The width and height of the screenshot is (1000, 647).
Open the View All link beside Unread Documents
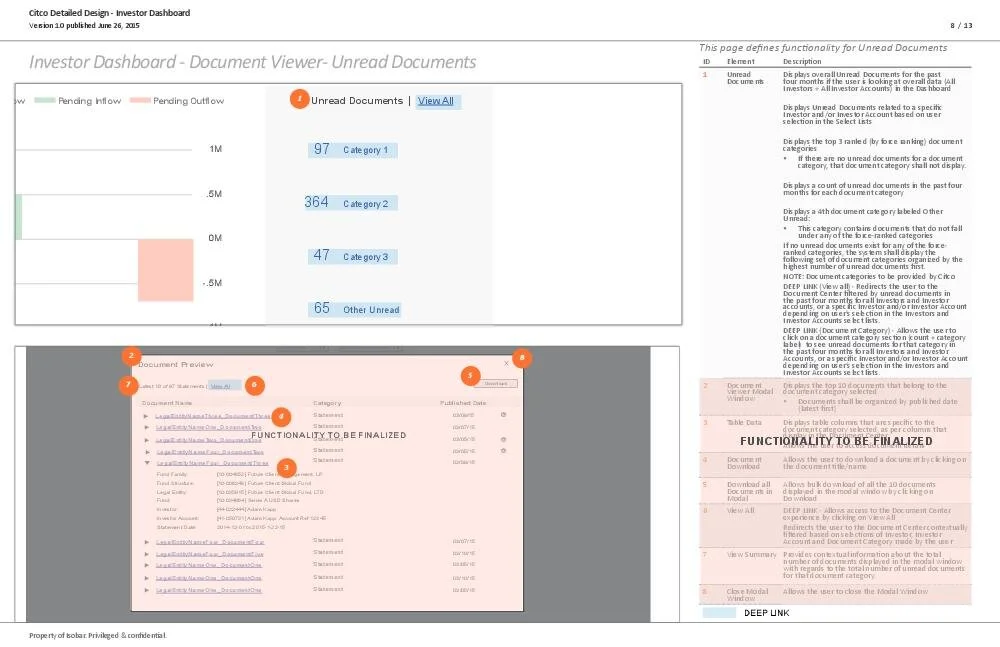coord(436,101)
